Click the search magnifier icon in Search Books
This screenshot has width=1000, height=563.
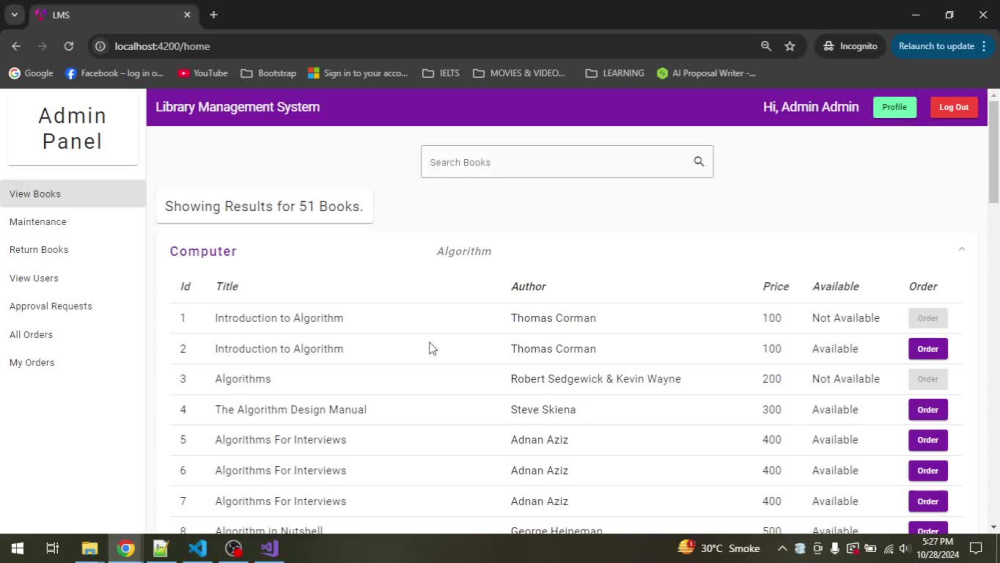click(x=699, y=161)
